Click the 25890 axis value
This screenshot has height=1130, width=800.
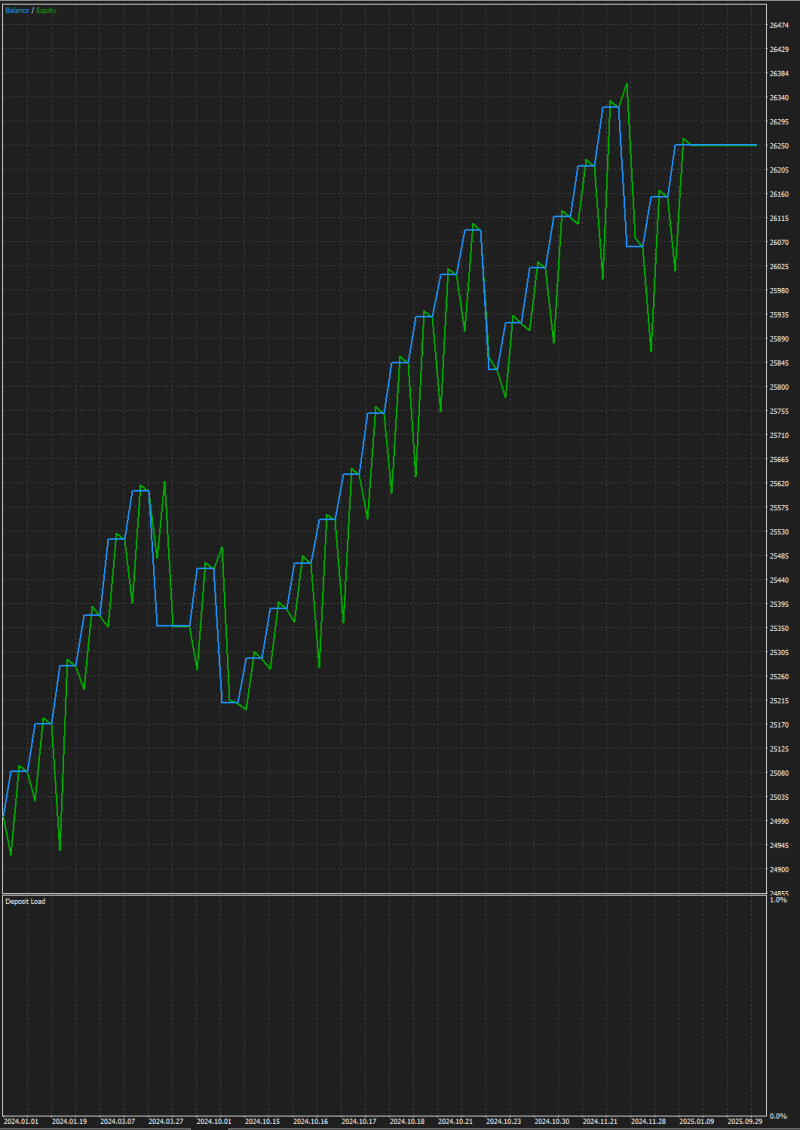click(778, 339)
